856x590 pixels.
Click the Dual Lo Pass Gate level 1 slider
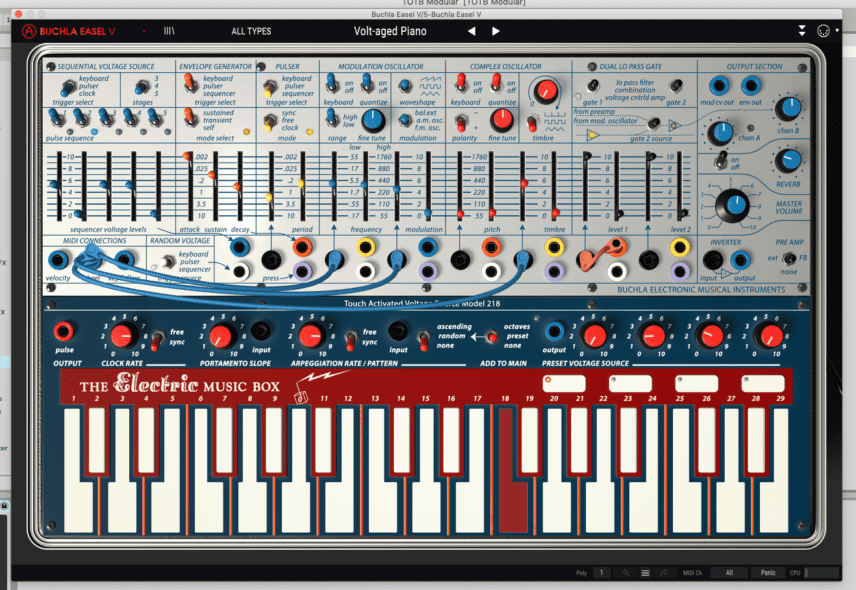click(x=617, y=186)
